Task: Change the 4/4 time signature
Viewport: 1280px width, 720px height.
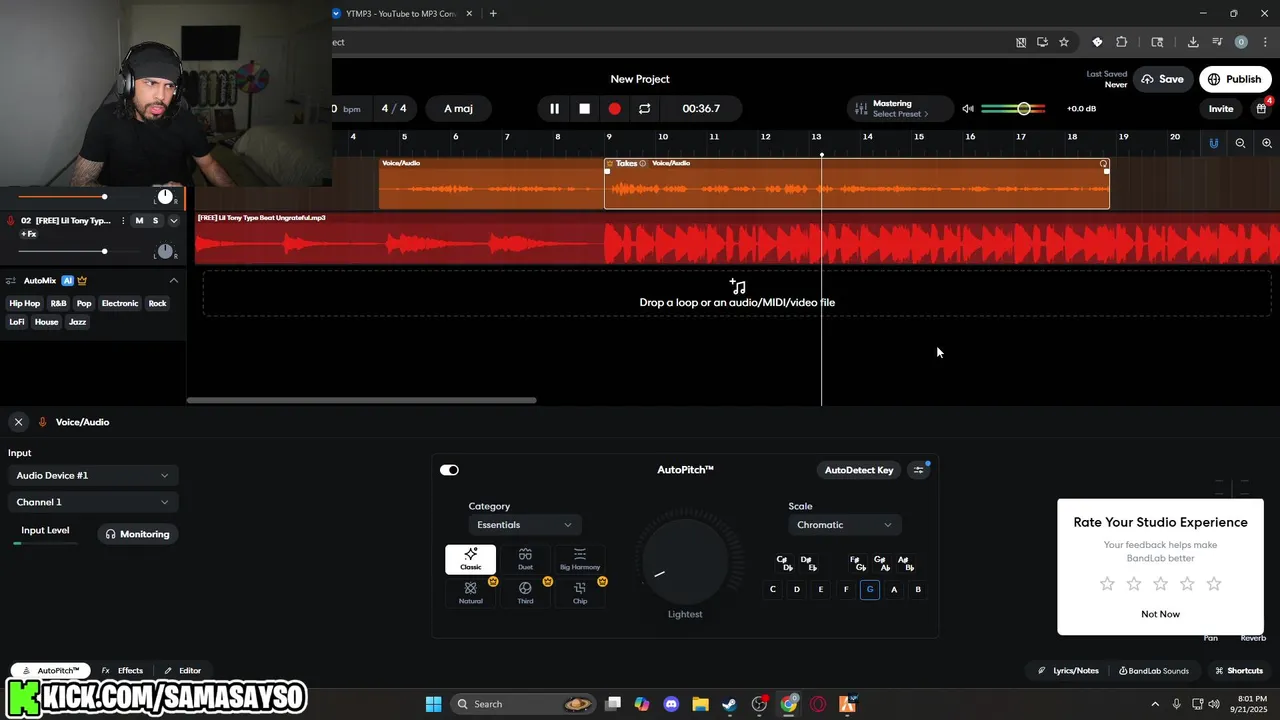Action: tap(395, 109)
